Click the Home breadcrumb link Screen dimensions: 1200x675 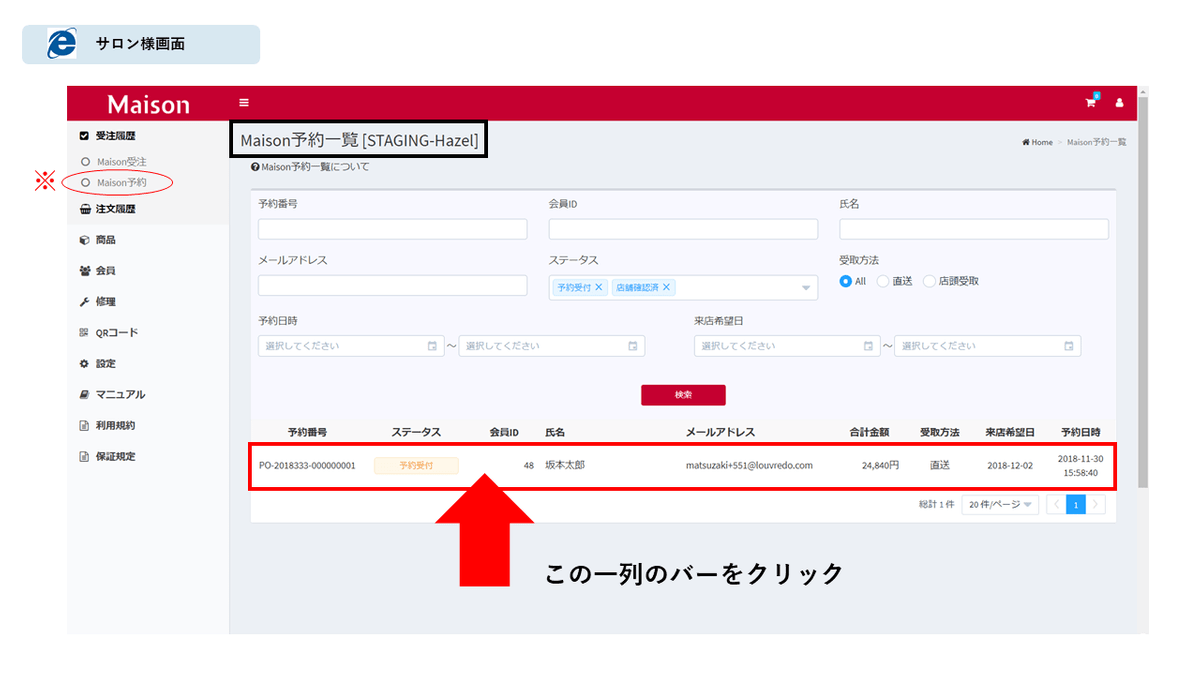point(1037,142)
